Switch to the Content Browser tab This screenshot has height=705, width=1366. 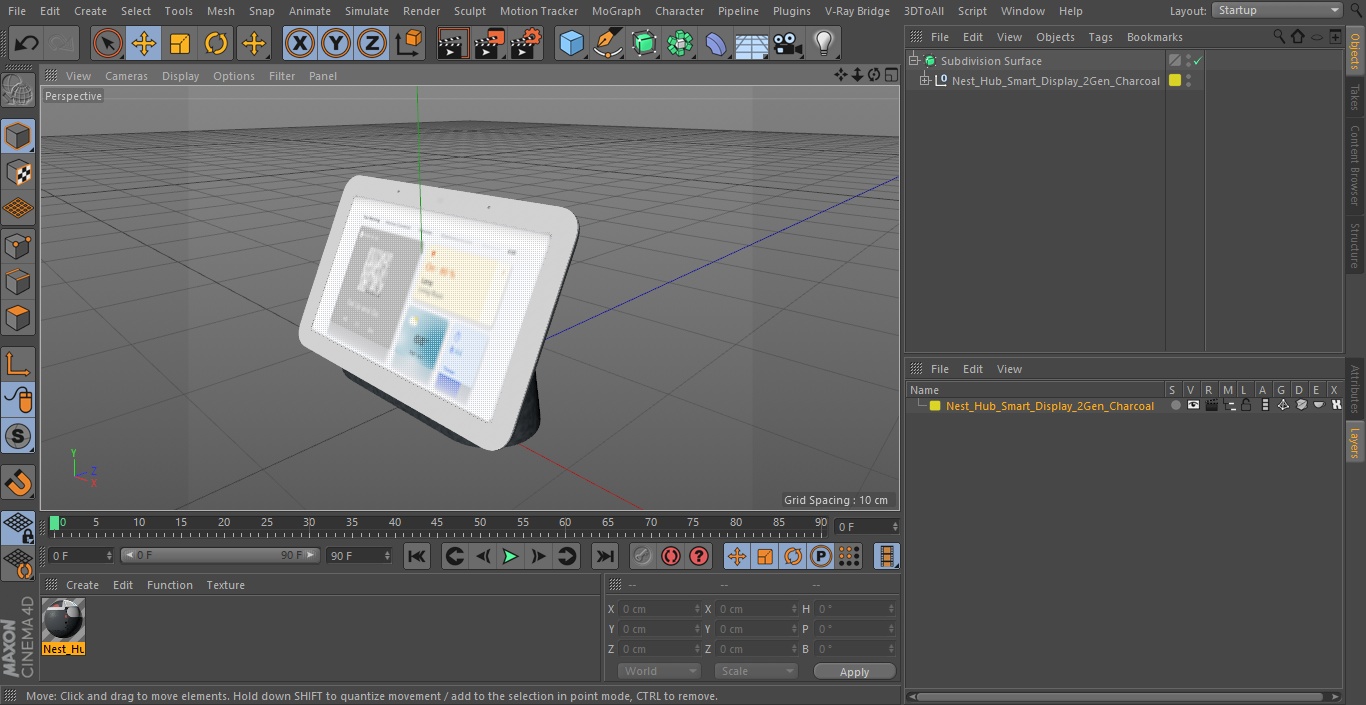coord(1355,166)
